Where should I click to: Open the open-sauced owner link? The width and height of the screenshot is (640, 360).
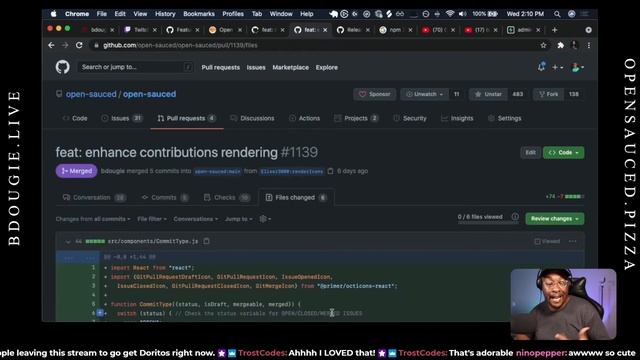[x=91, y=94]
